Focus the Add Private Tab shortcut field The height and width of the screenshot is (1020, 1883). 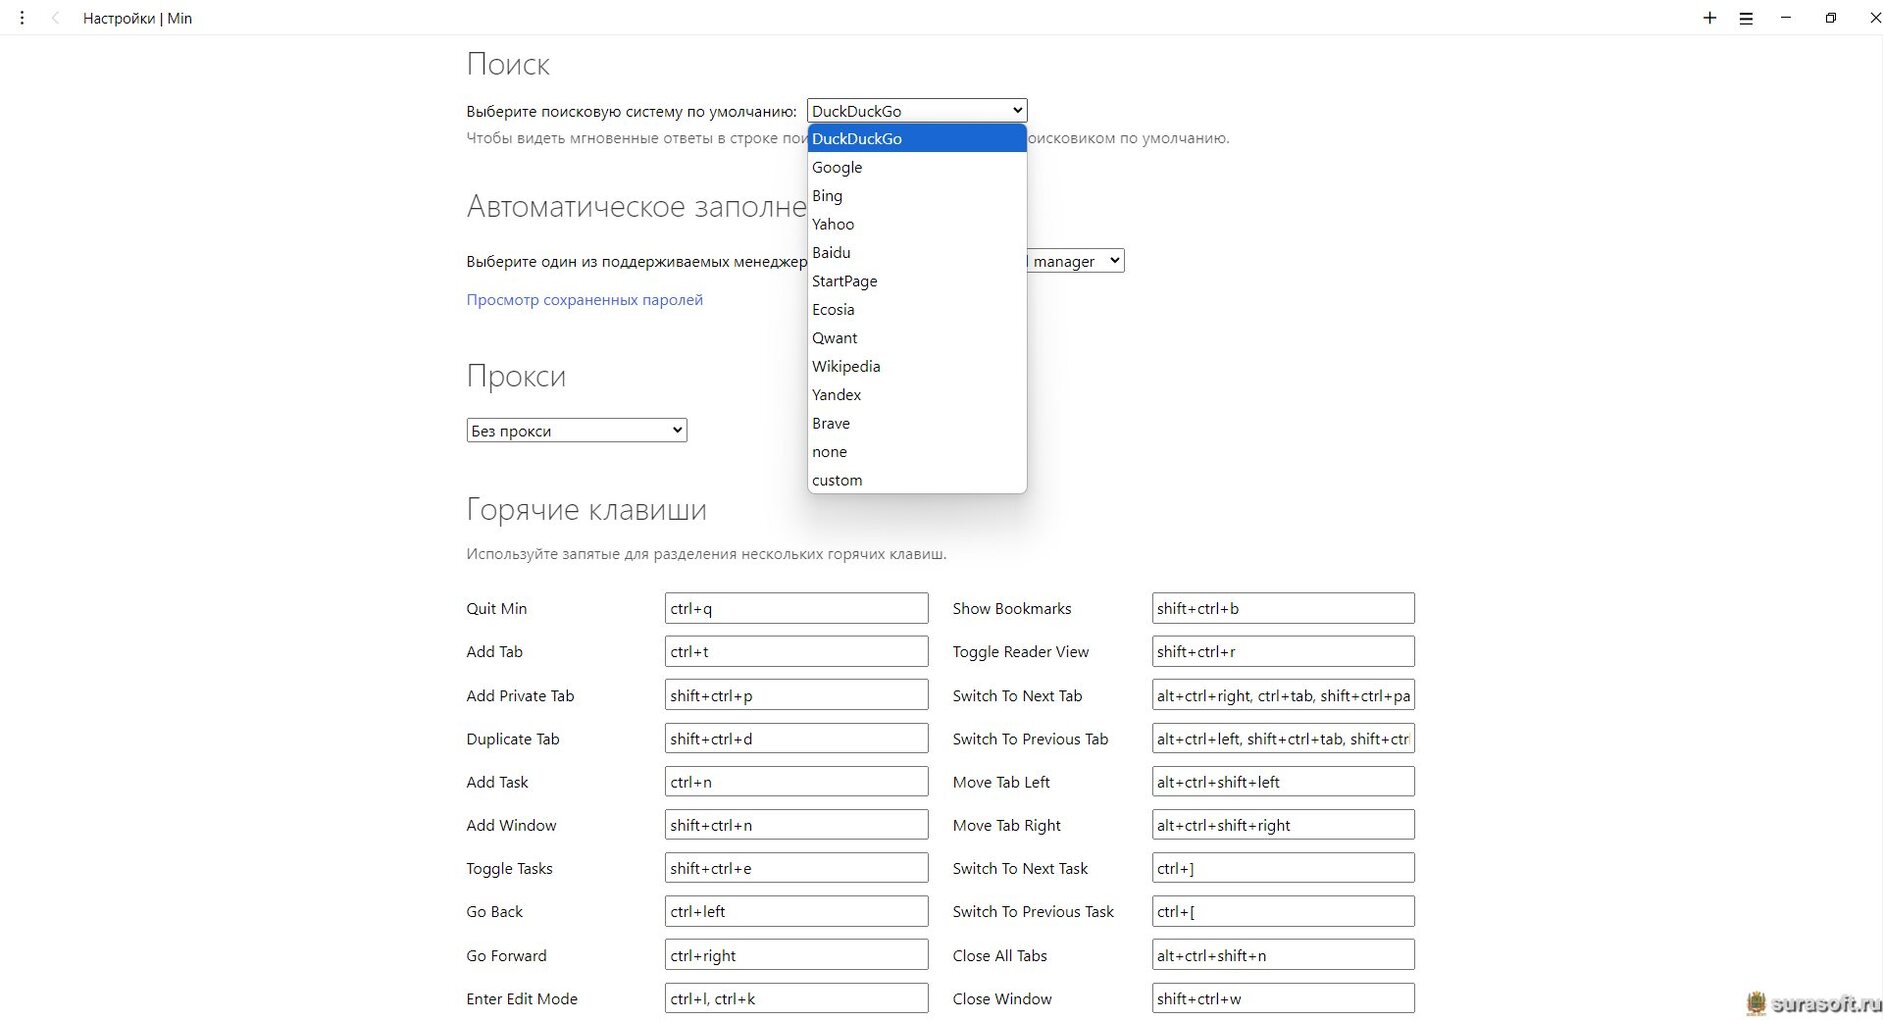(x=796, y=695)
